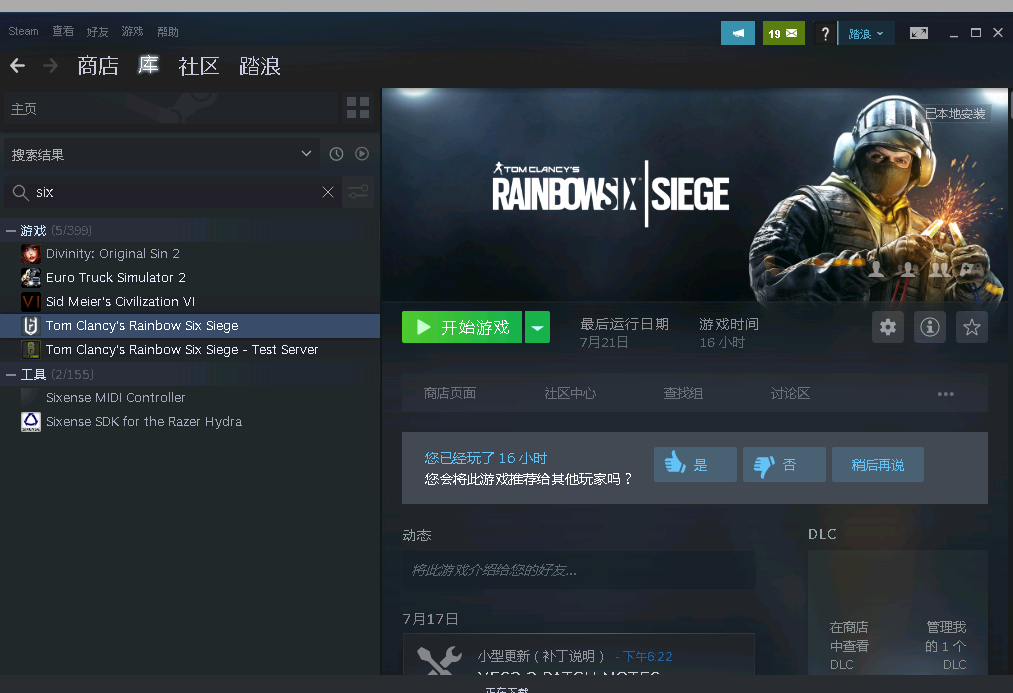Click the 已本地安装 badge
Screen dimensions: 1013x693
click(956, 114)
